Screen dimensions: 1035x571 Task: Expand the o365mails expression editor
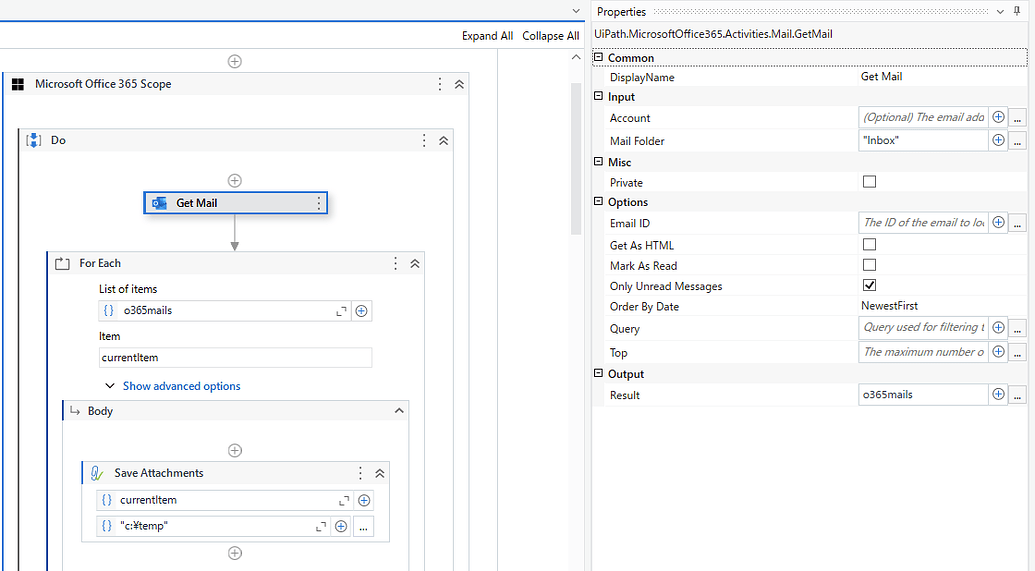[x=341, y=311]
